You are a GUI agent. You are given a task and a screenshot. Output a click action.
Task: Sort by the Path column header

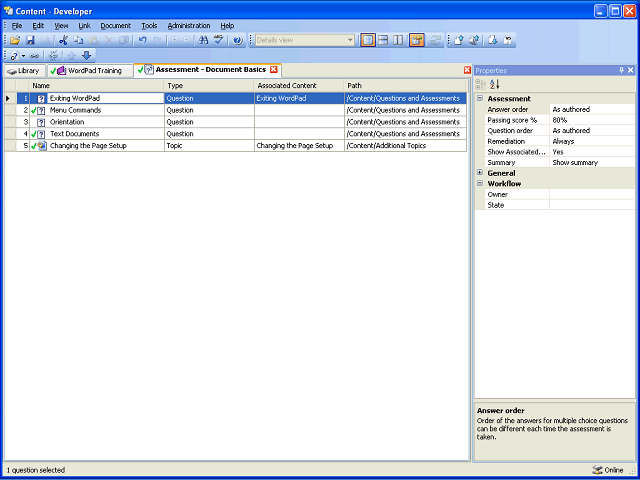point(405,86)
